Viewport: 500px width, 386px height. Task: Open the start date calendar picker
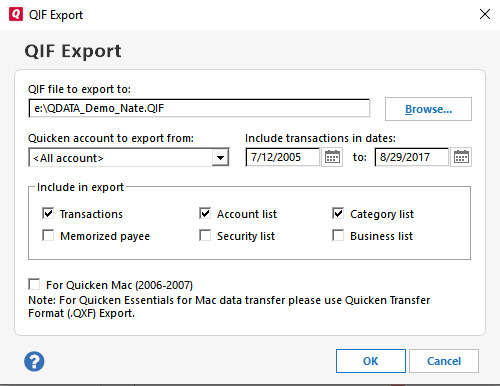pyautogui.click(x=332, y=157)
